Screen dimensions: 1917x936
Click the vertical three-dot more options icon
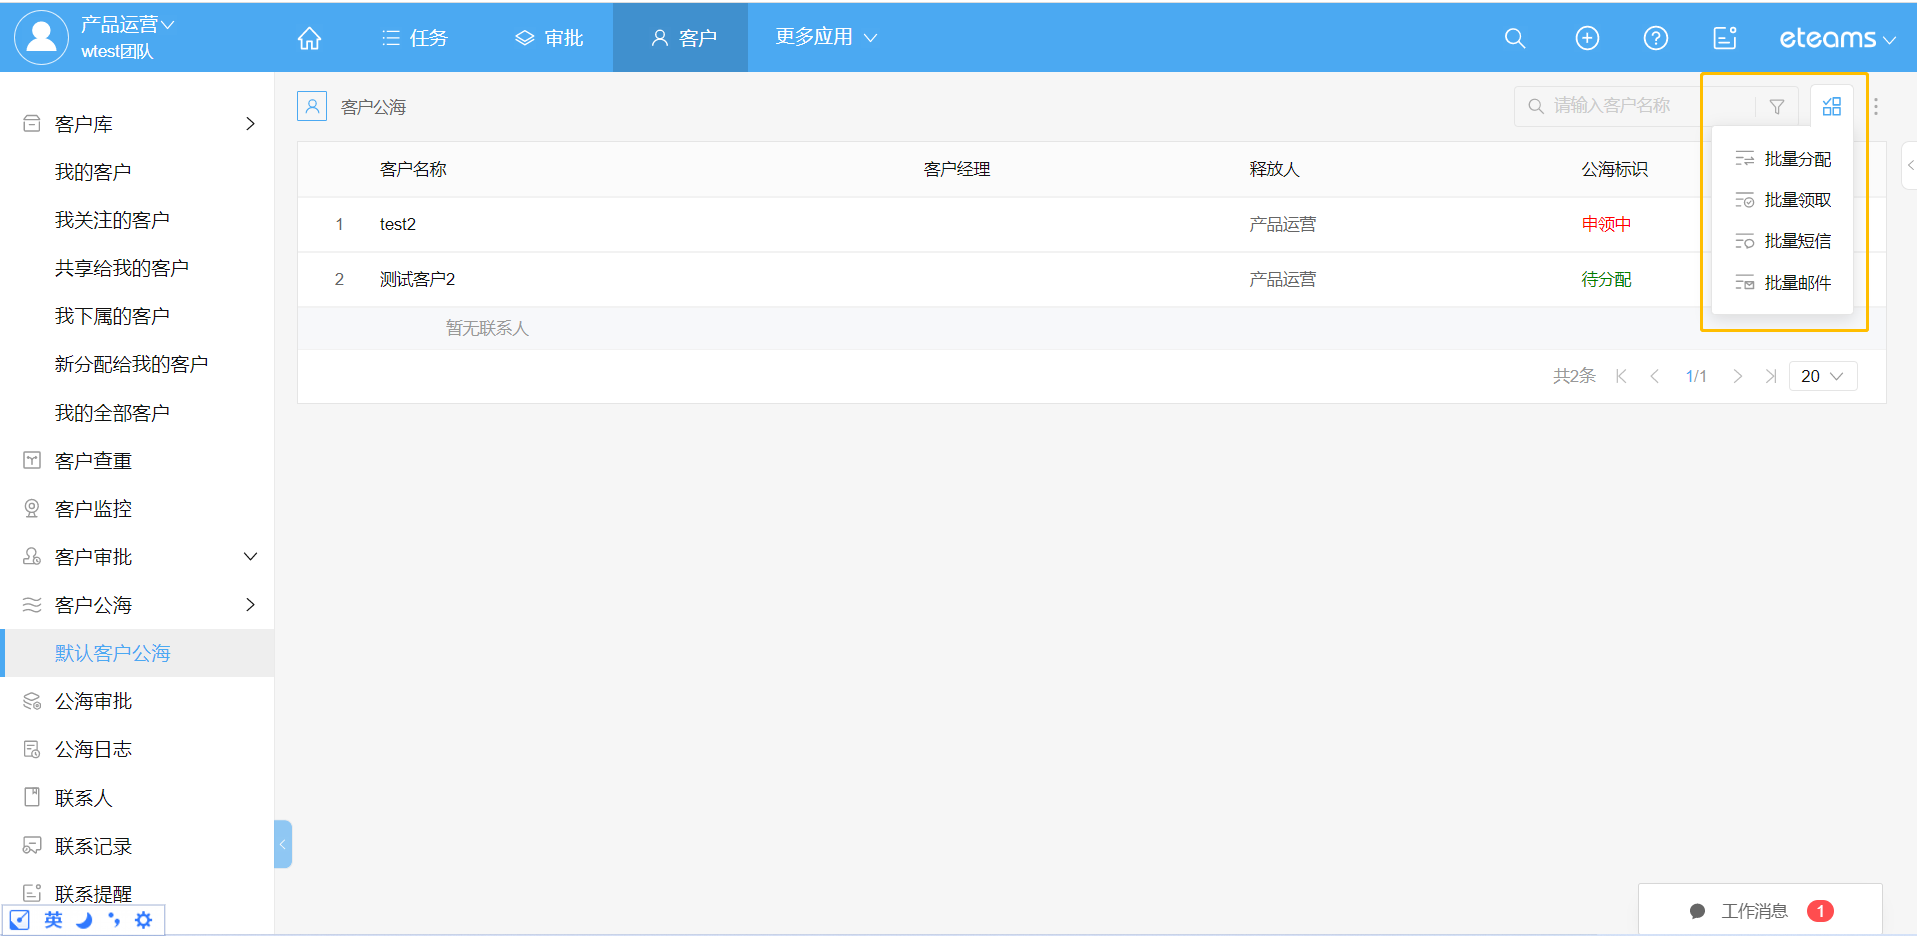click(1875, 107)
